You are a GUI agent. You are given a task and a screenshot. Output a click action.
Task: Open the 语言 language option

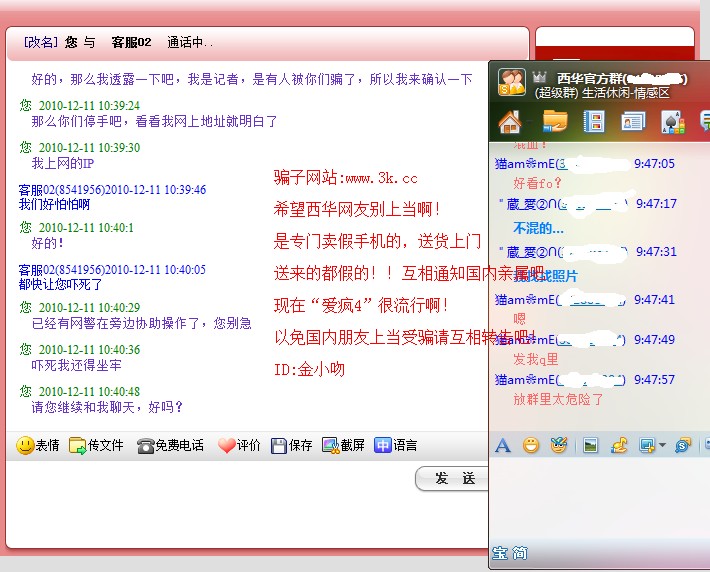(395, 446)
